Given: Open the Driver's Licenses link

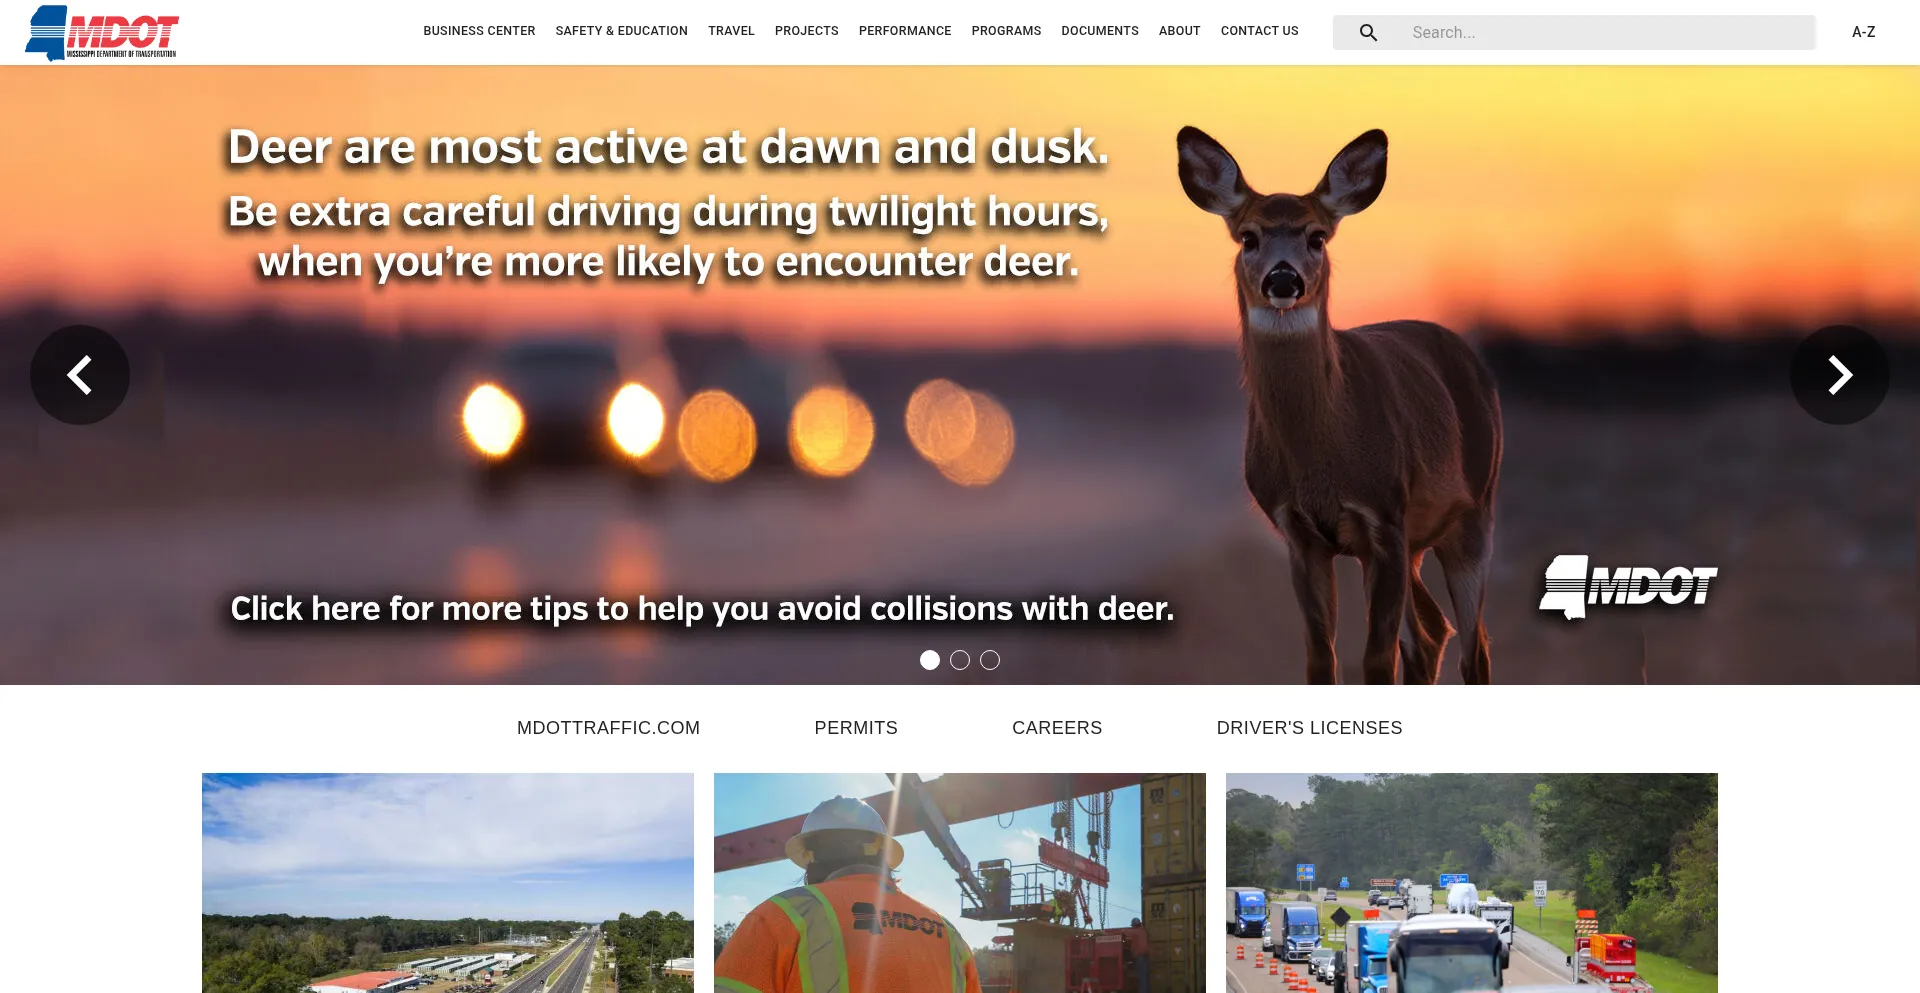Looking at the screenshot, I should tap(1310, 728).
